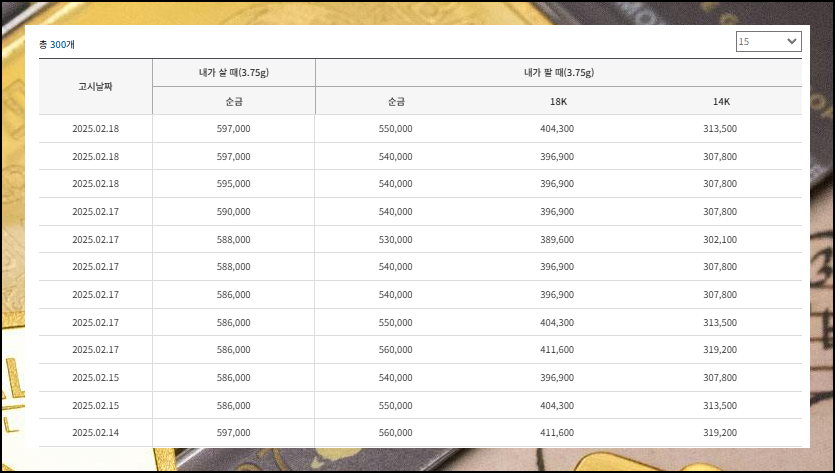Click 404,300 in the 2025.02.17 row

coord(557,322)
